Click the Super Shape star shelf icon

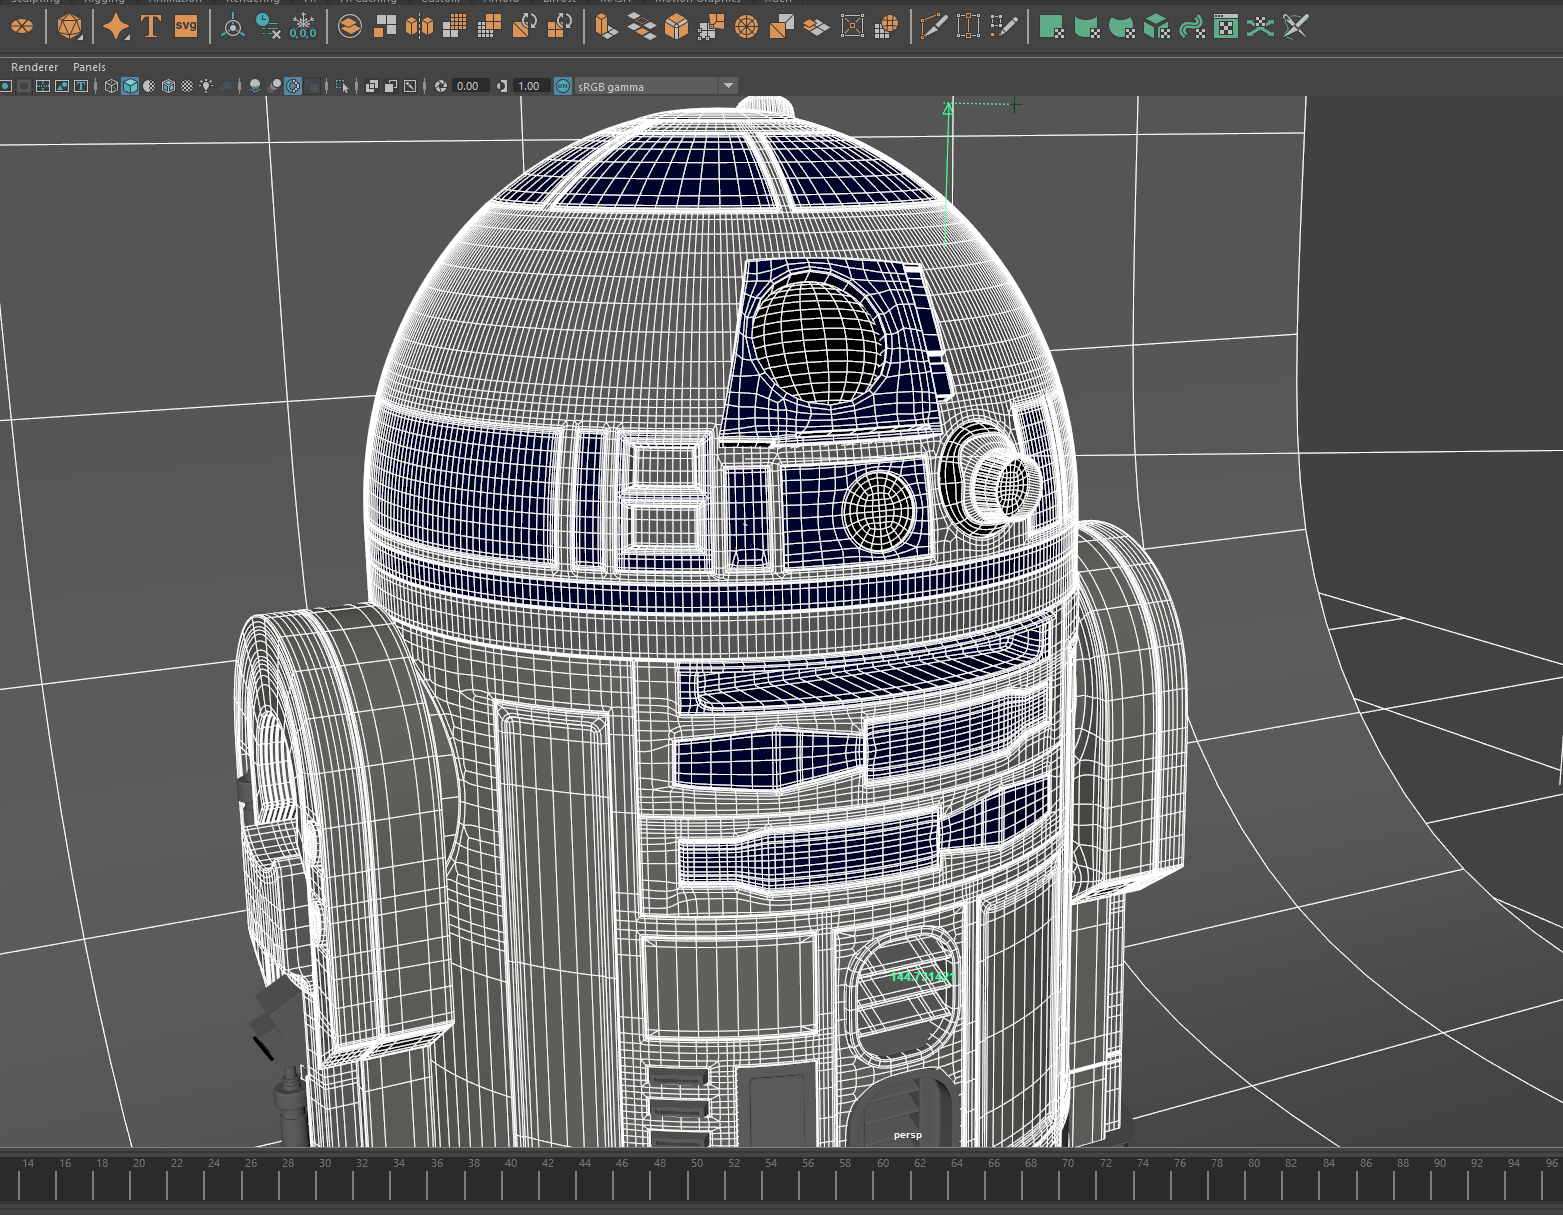(x=116, y=26)
